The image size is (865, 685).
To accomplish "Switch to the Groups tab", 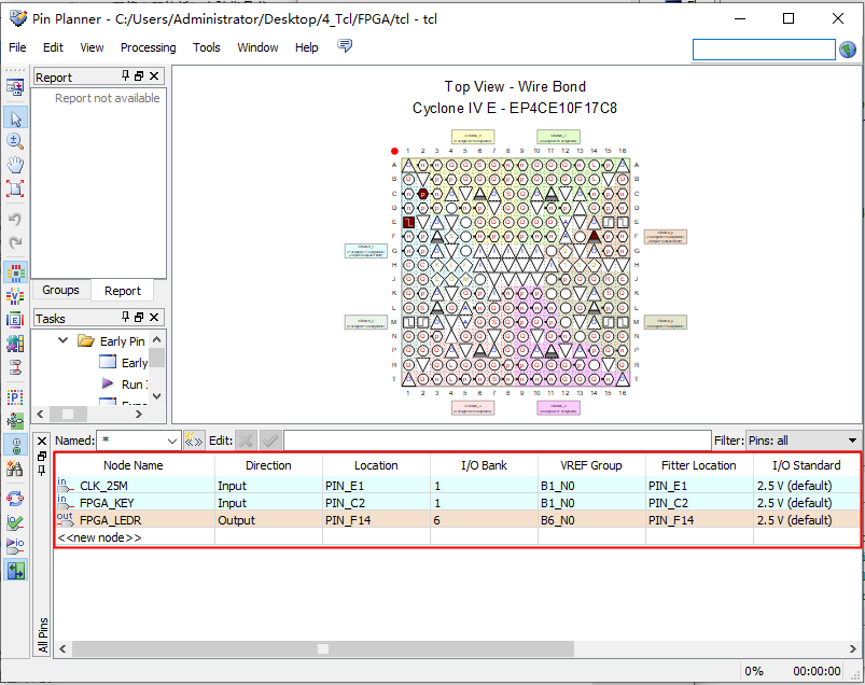I will pyautogui.click(x=60, y=290).
